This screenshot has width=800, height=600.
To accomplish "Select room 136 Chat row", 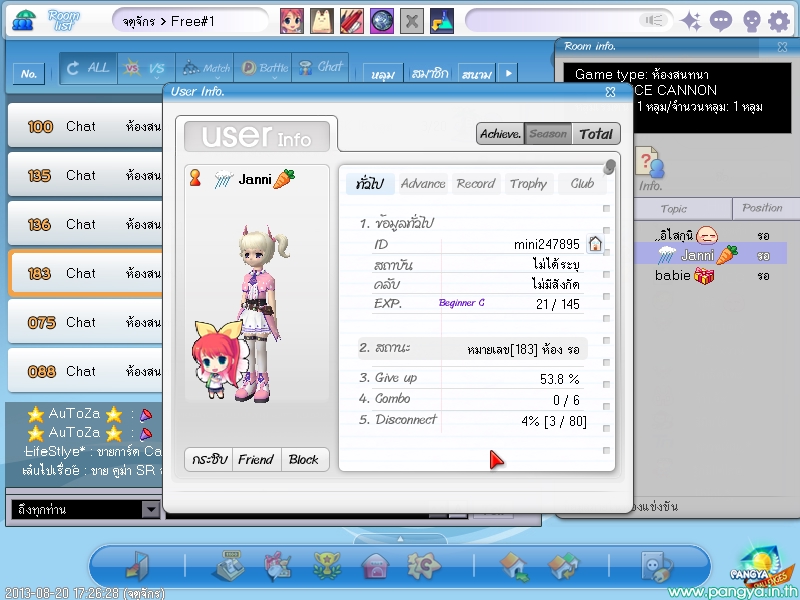I will click(x=86, y=224).
